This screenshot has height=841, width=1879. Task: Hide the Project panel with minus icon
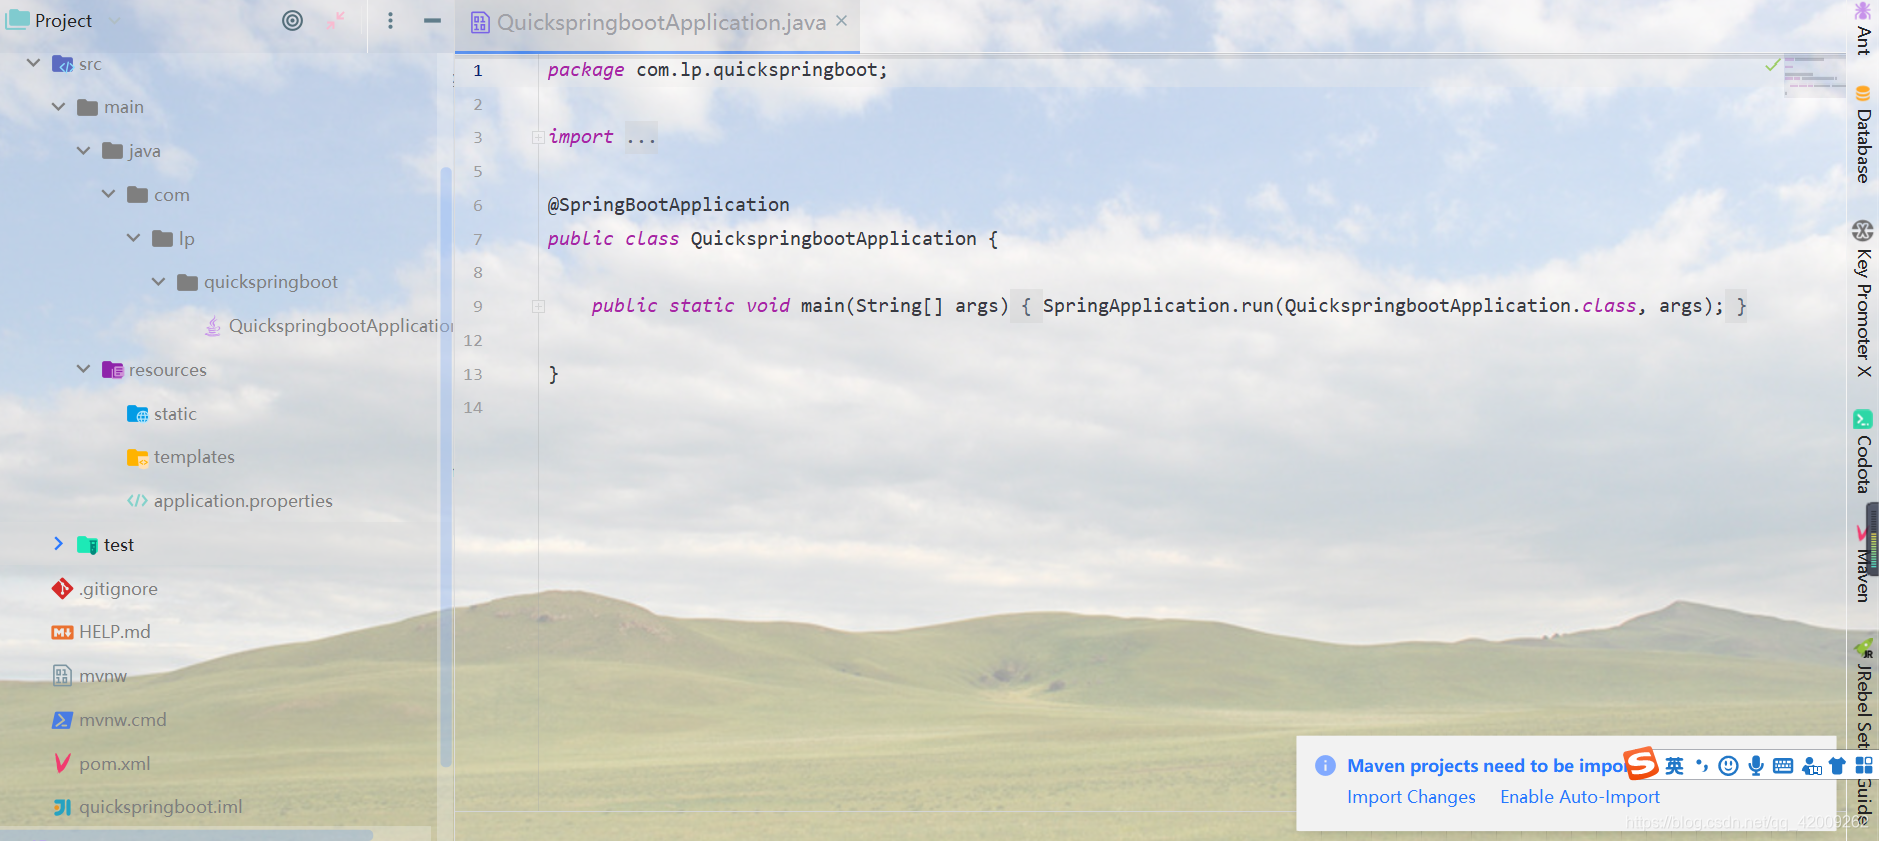coord(432,20)
